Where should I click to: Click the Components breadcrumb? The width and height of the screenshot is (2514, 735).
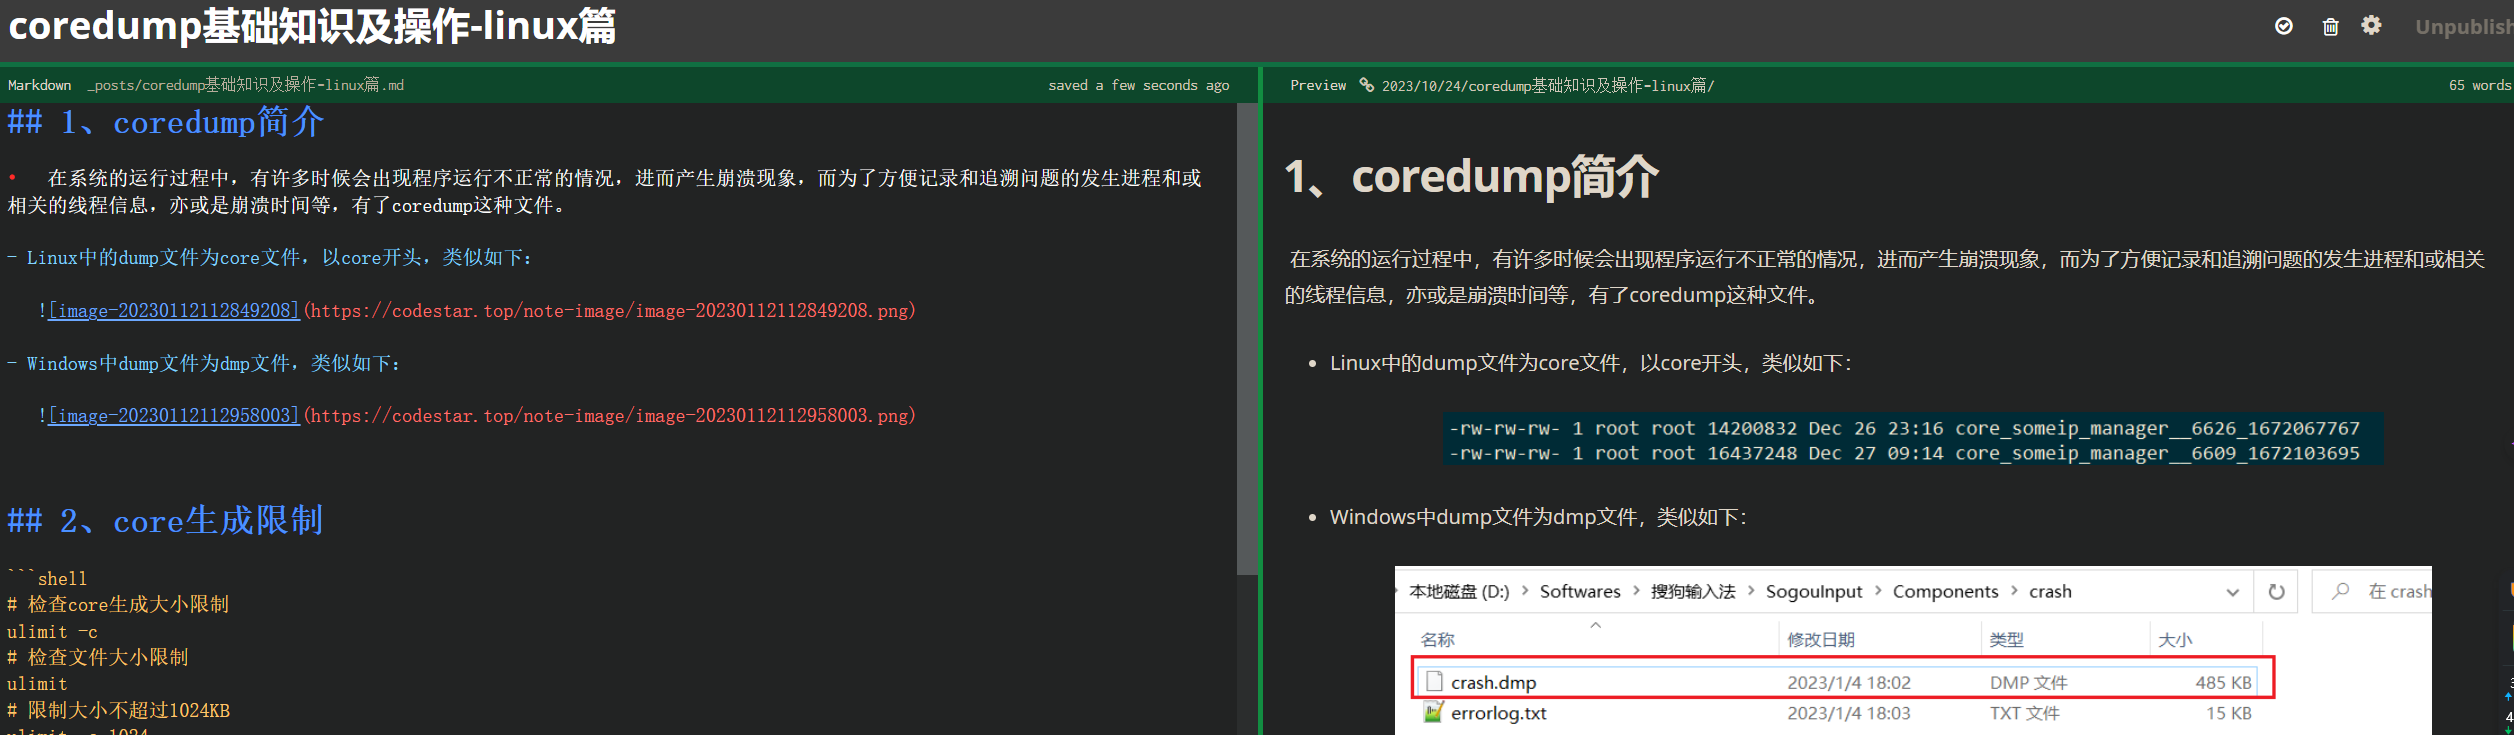tap(1945, 592)
